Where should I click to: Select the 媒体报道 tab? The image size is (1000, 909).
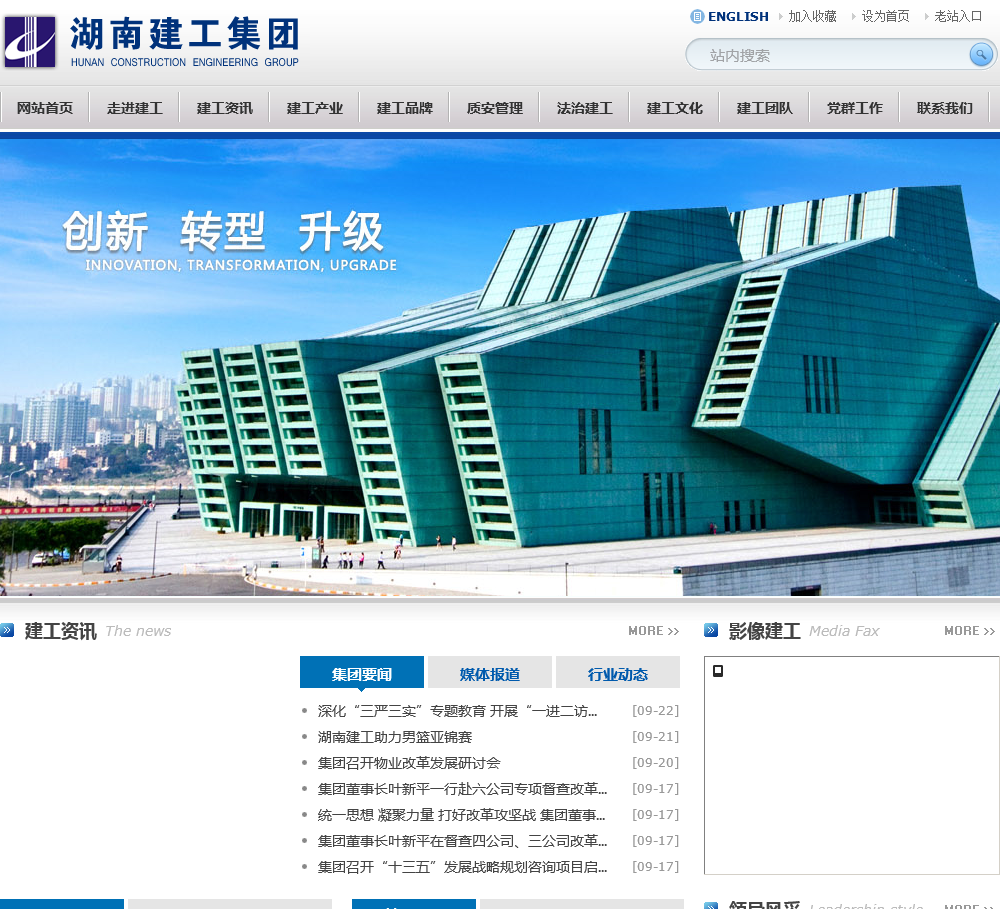(x=490, y=672)
